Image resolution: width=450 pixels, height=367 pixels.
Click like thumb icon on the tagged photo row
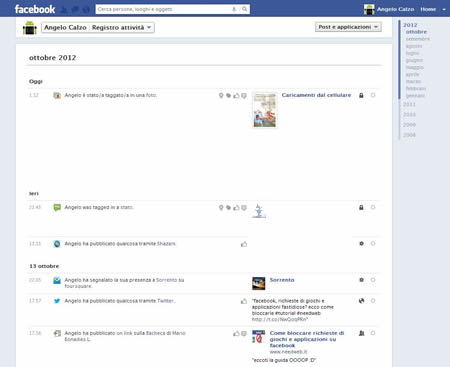click(236, 96)
